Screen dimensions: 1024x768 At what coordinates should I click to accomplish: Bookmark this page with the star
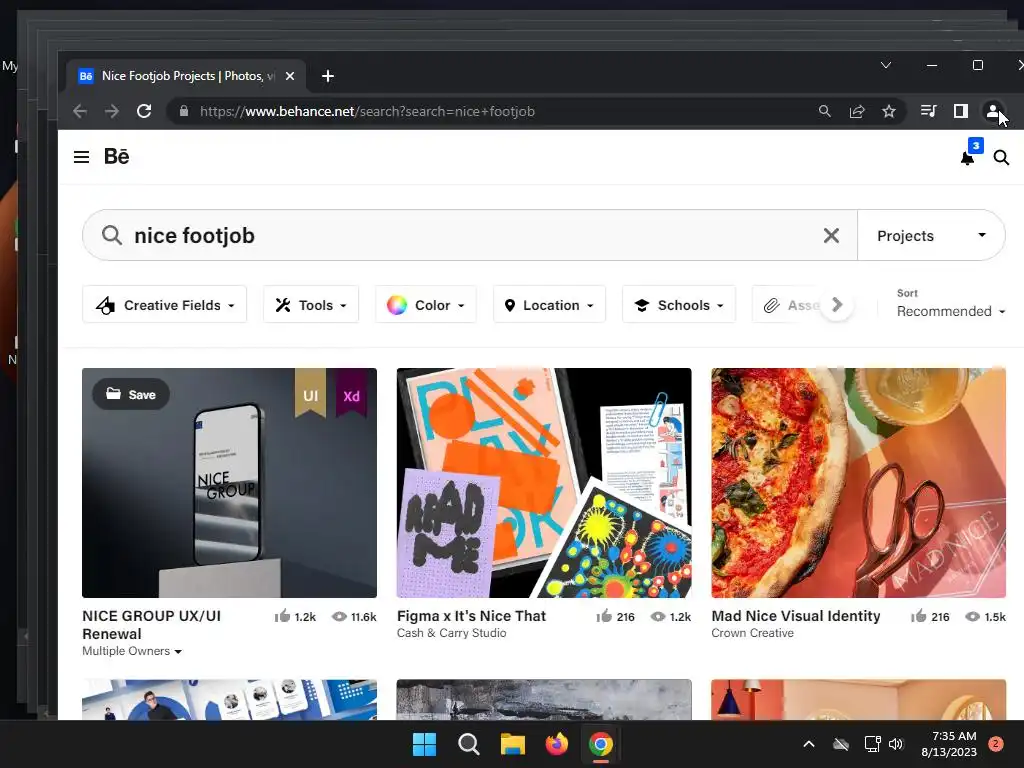(889, 111)
